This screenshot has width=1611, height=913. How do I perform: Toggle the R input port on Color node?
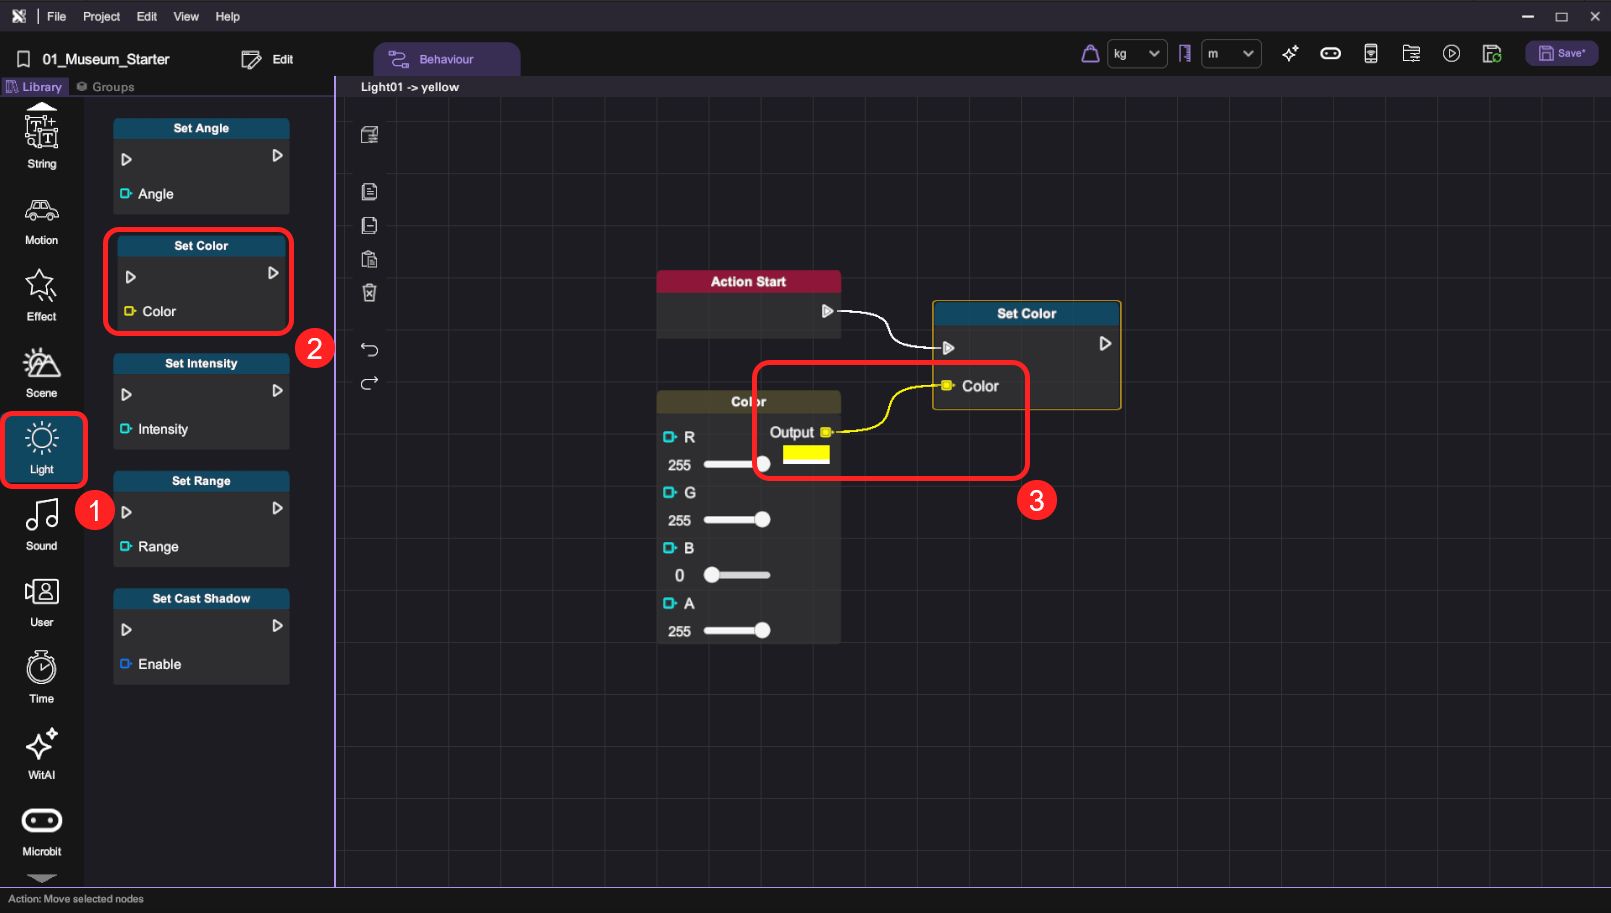[670, 437]
